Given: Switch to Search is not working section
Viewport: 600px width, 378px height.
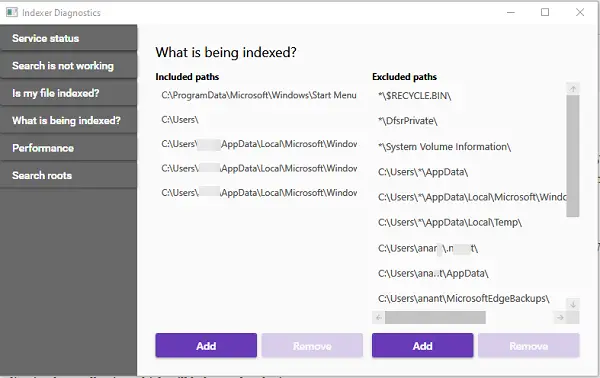Looking at the screenshot, I should (x=68, y=65).
